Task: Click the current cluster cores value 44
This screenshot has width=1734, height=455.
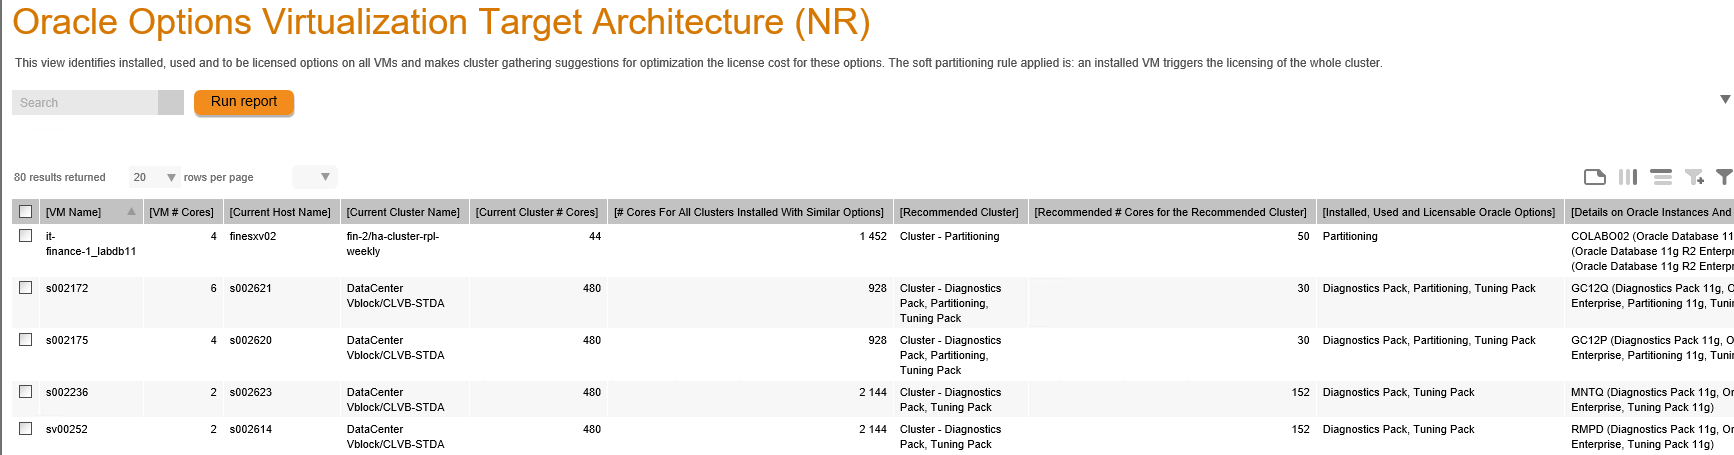Action: pyautogui.click(x=595, y=236)
